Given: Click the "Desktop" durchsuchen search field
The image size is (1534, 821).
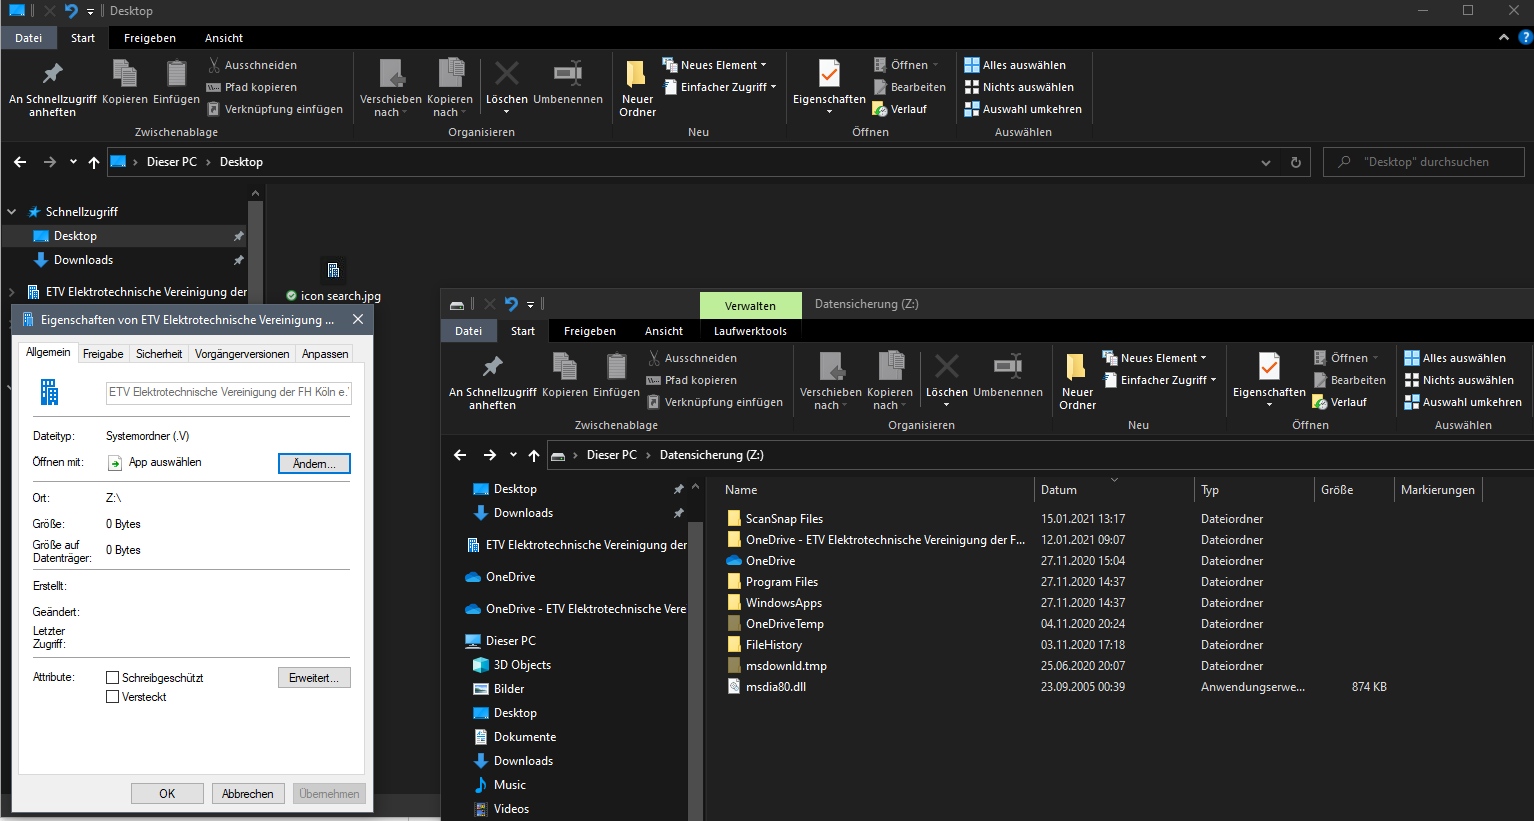Looking at the screenshot, I should (1424, 162).
